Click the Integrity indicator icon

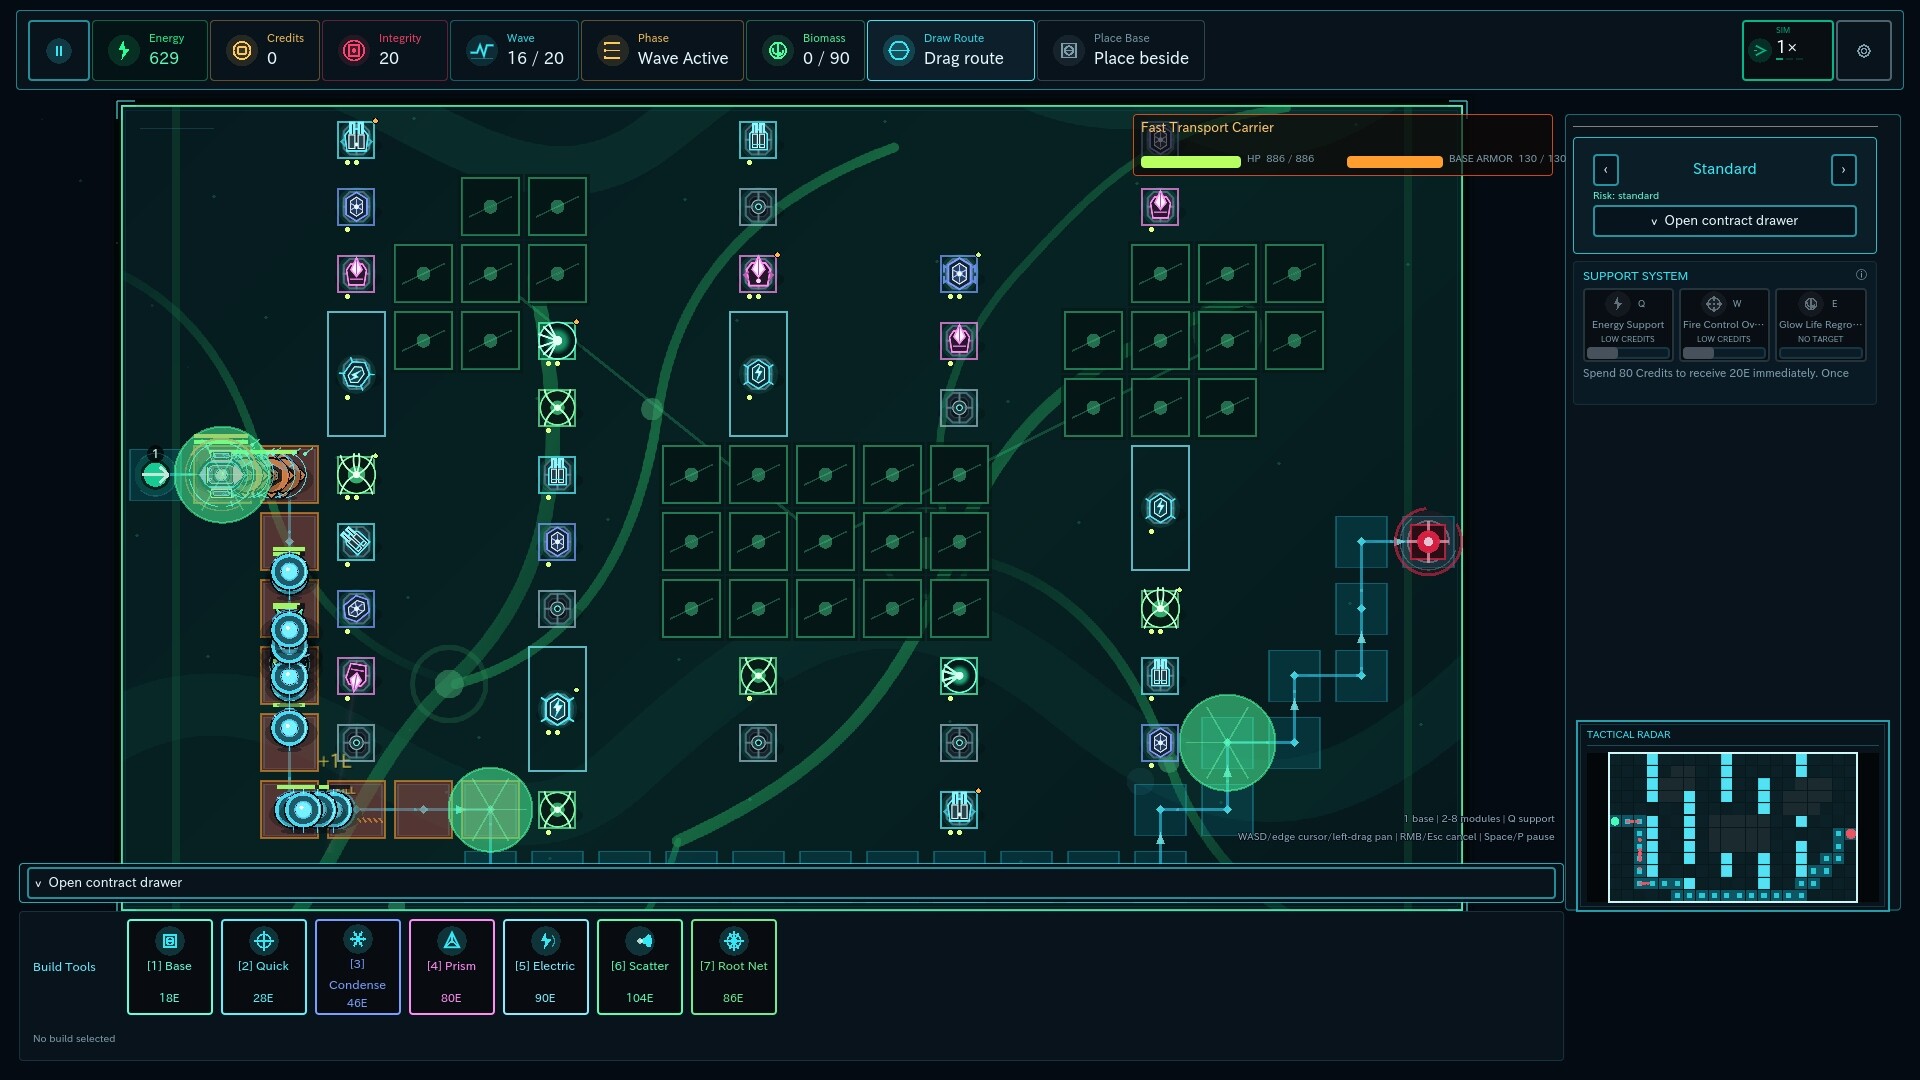pos(353,50)
